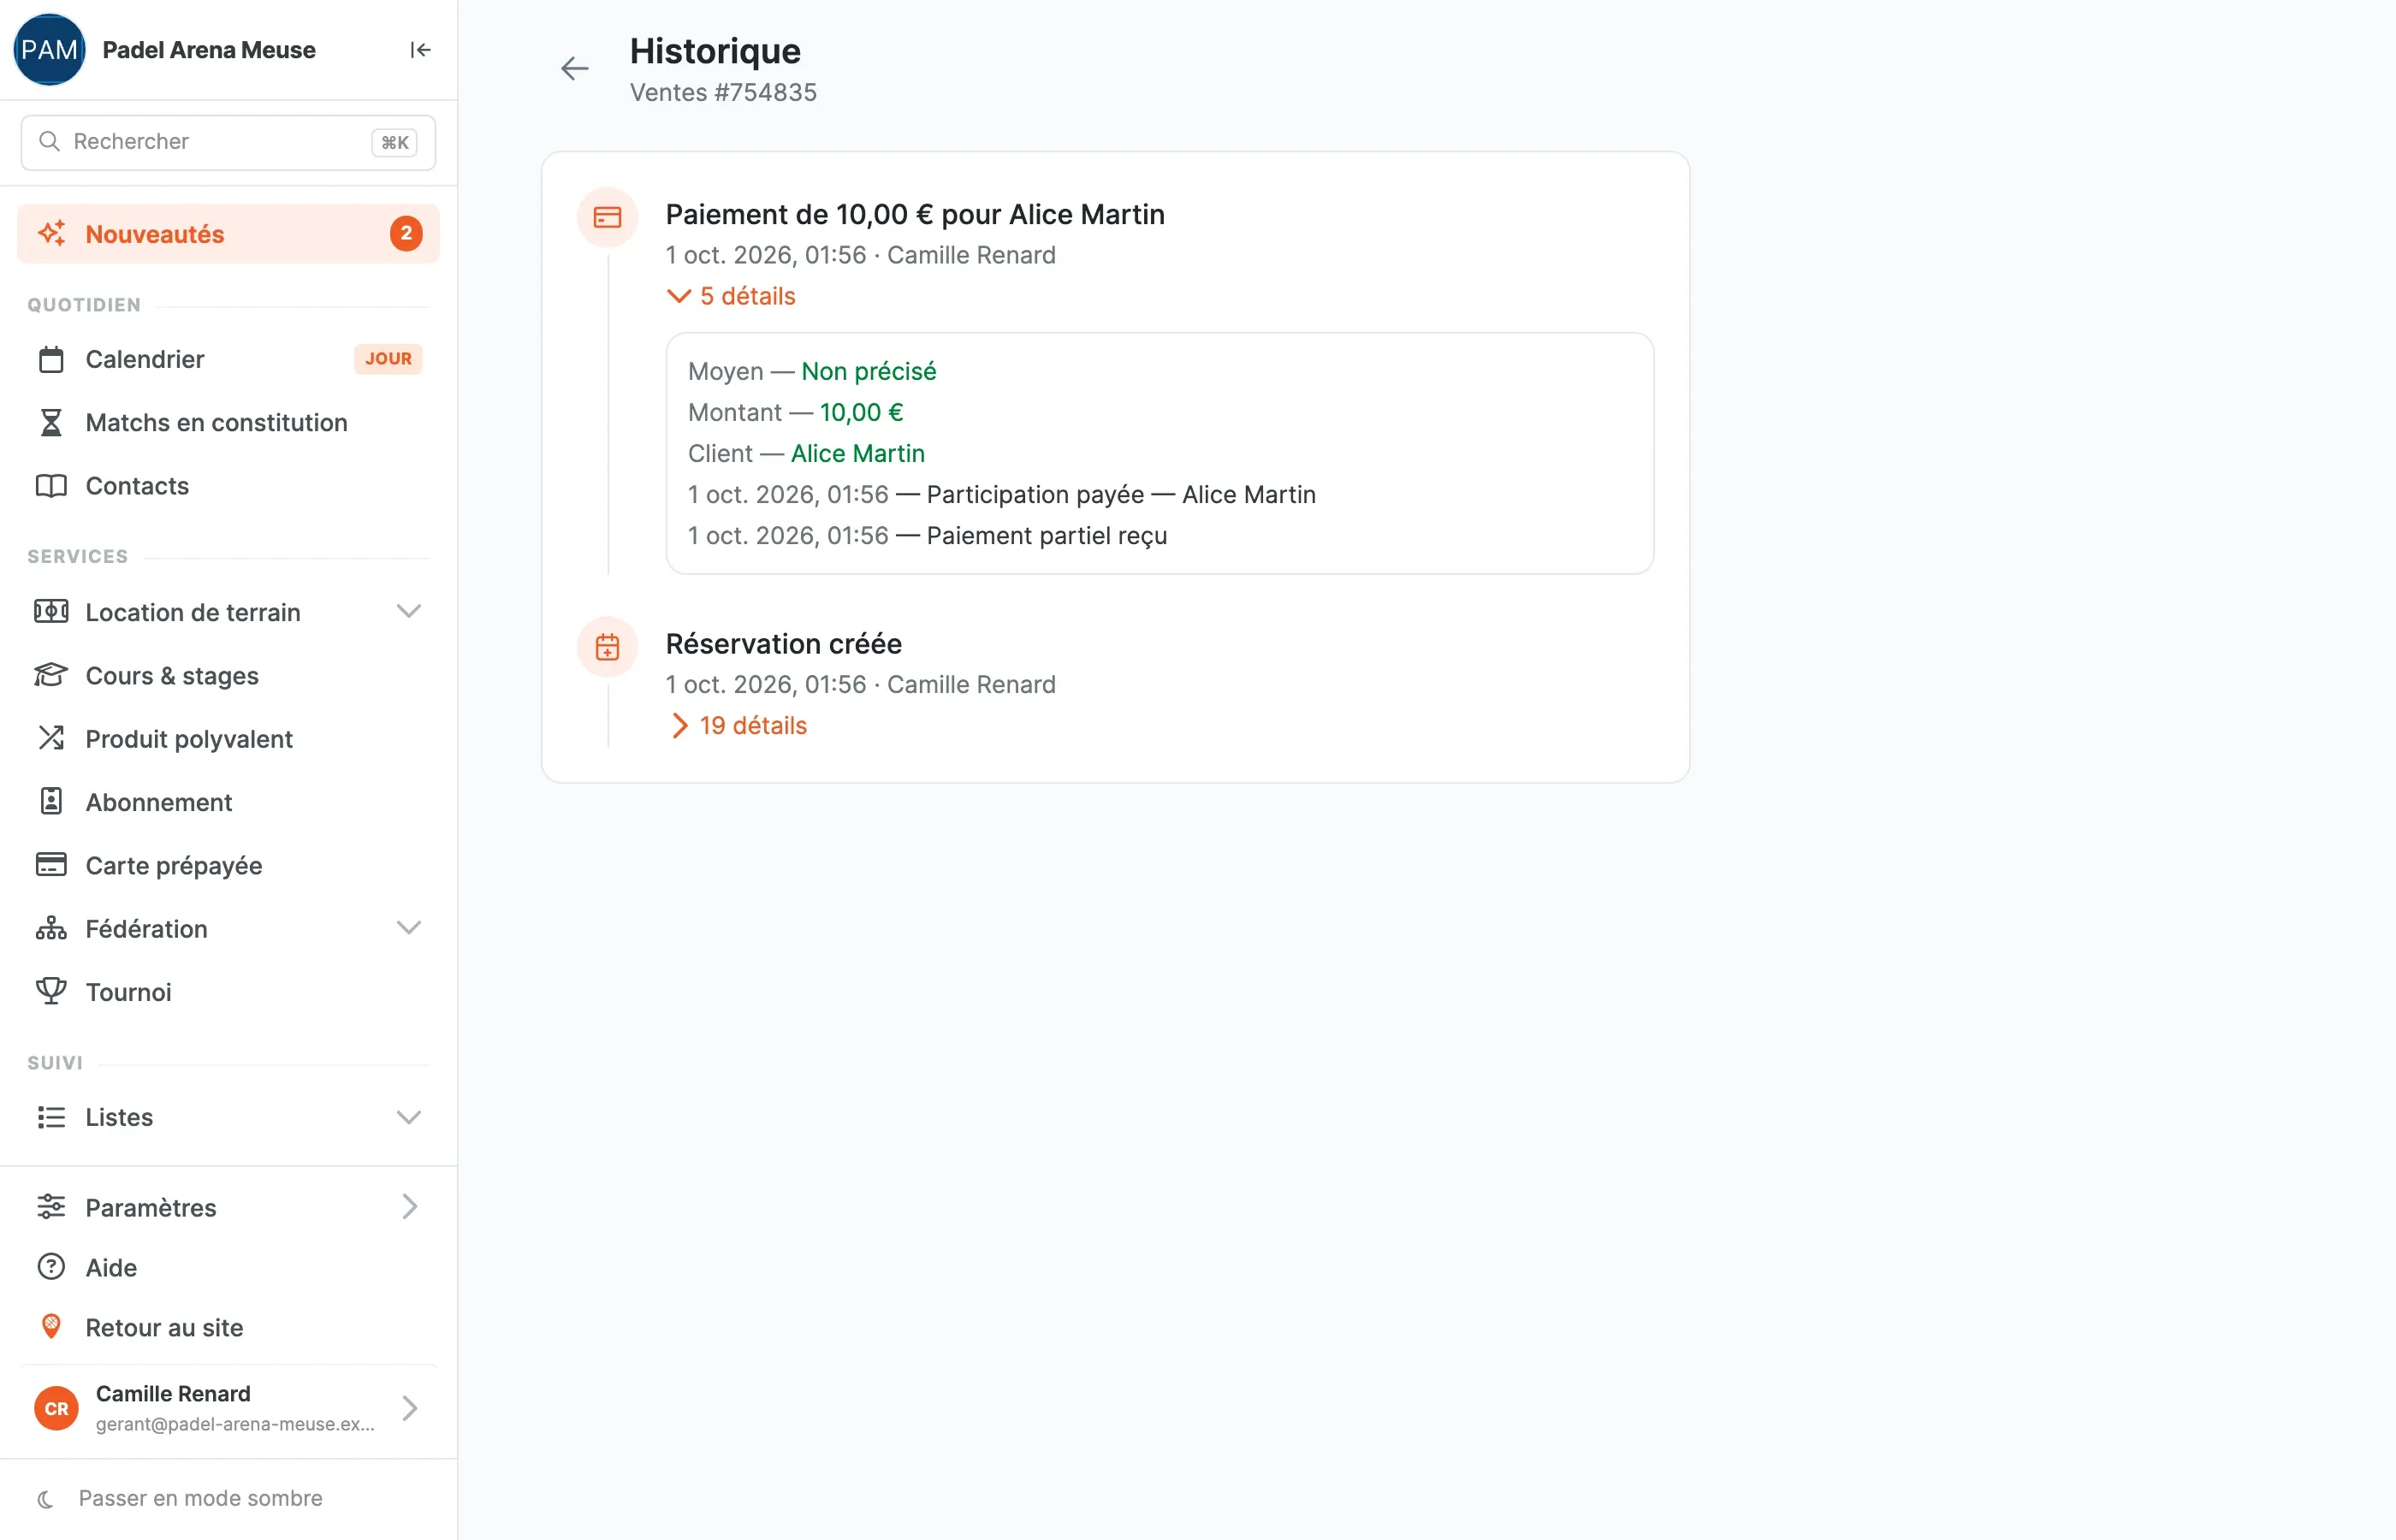Click the JOUR badge next to Calendrier

coord(388,359)
